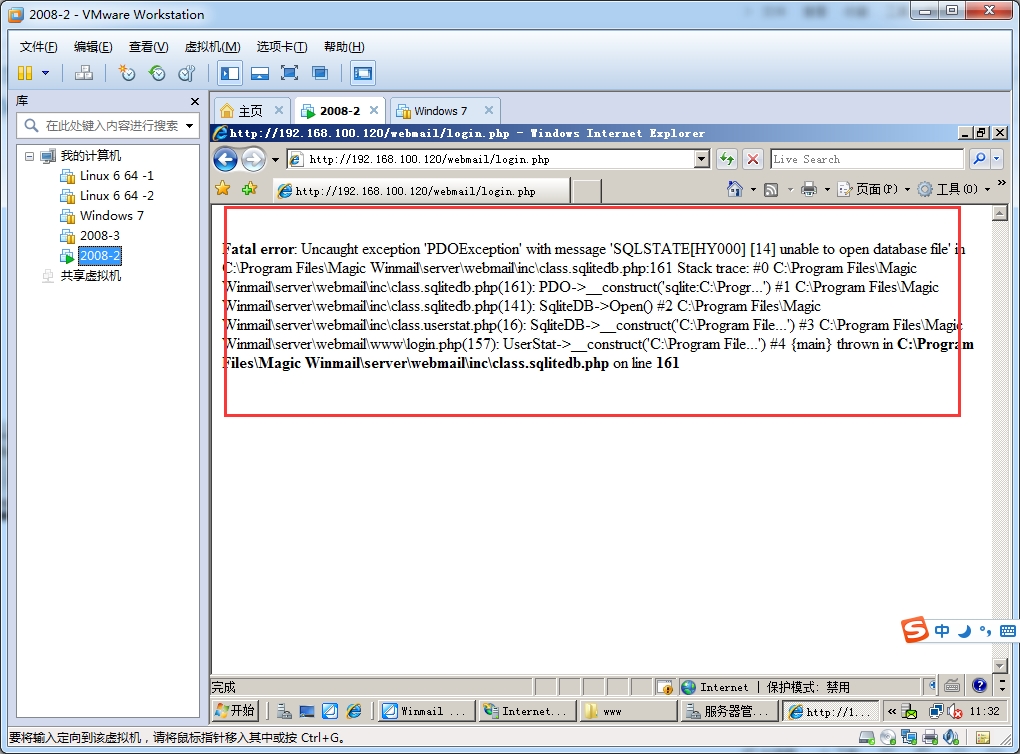
Task: Click the guest muted volume tray icon
Action: [954, 712]
